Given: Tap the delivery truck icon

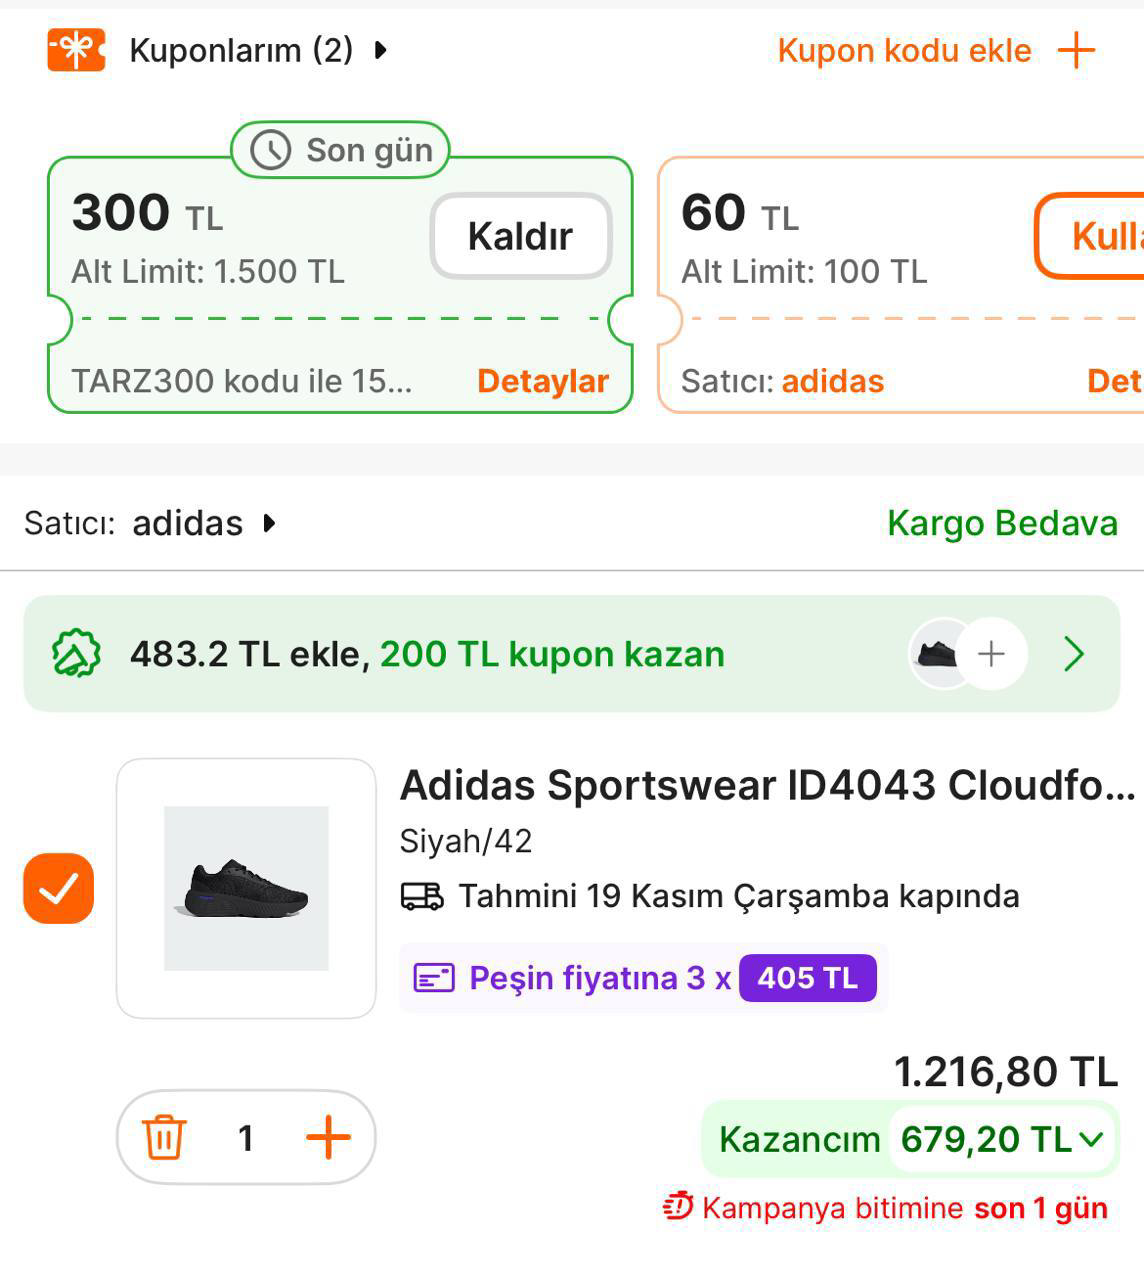Looking at the screenshot, I should point(421,896).
